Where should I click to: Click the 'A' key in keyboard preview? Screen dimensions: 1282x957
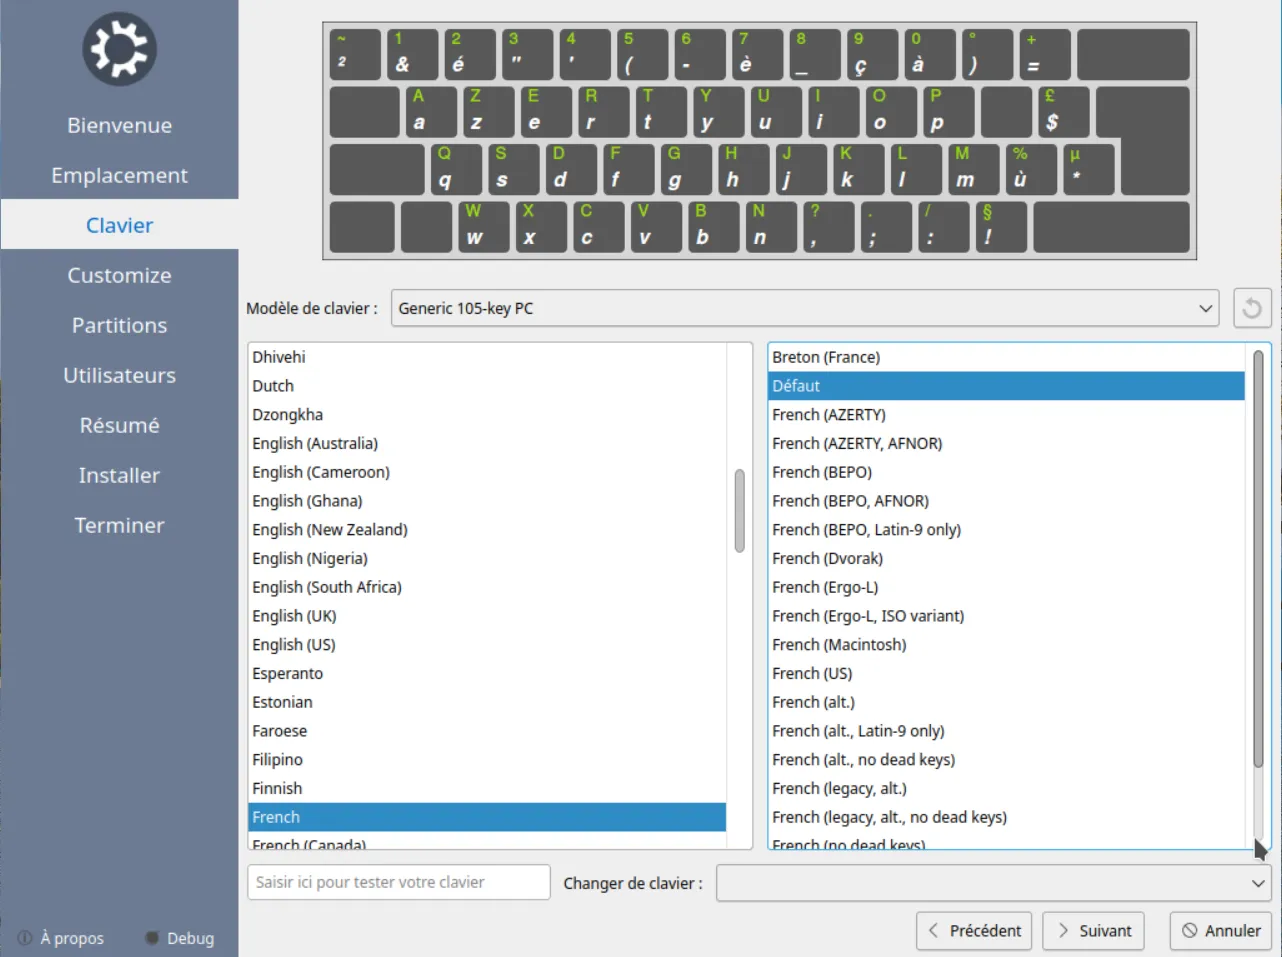click(431, 111)
